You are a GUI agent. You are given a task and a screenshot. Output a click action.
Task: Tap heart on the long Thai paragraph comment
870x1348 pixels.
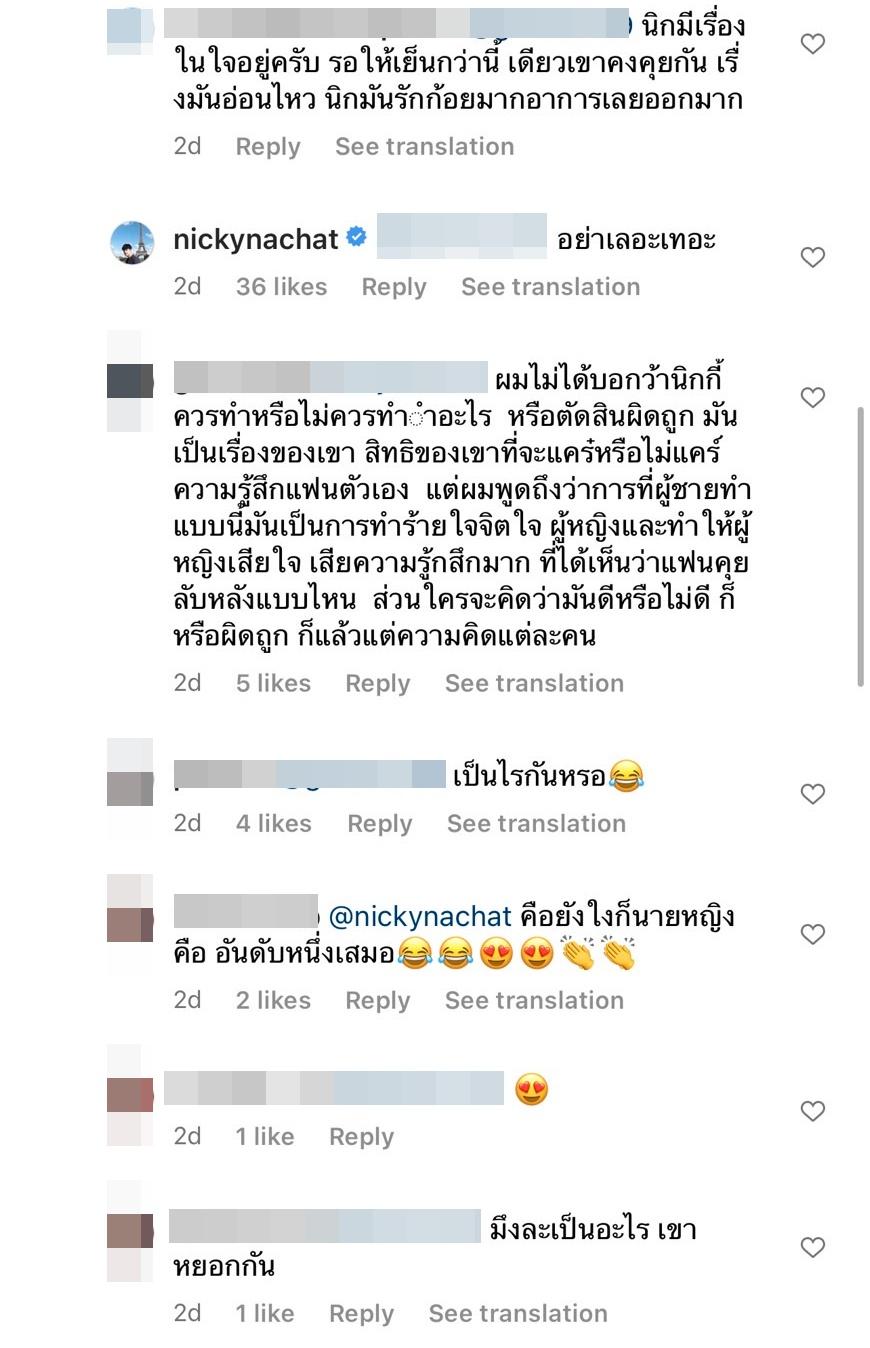(813, 398)
